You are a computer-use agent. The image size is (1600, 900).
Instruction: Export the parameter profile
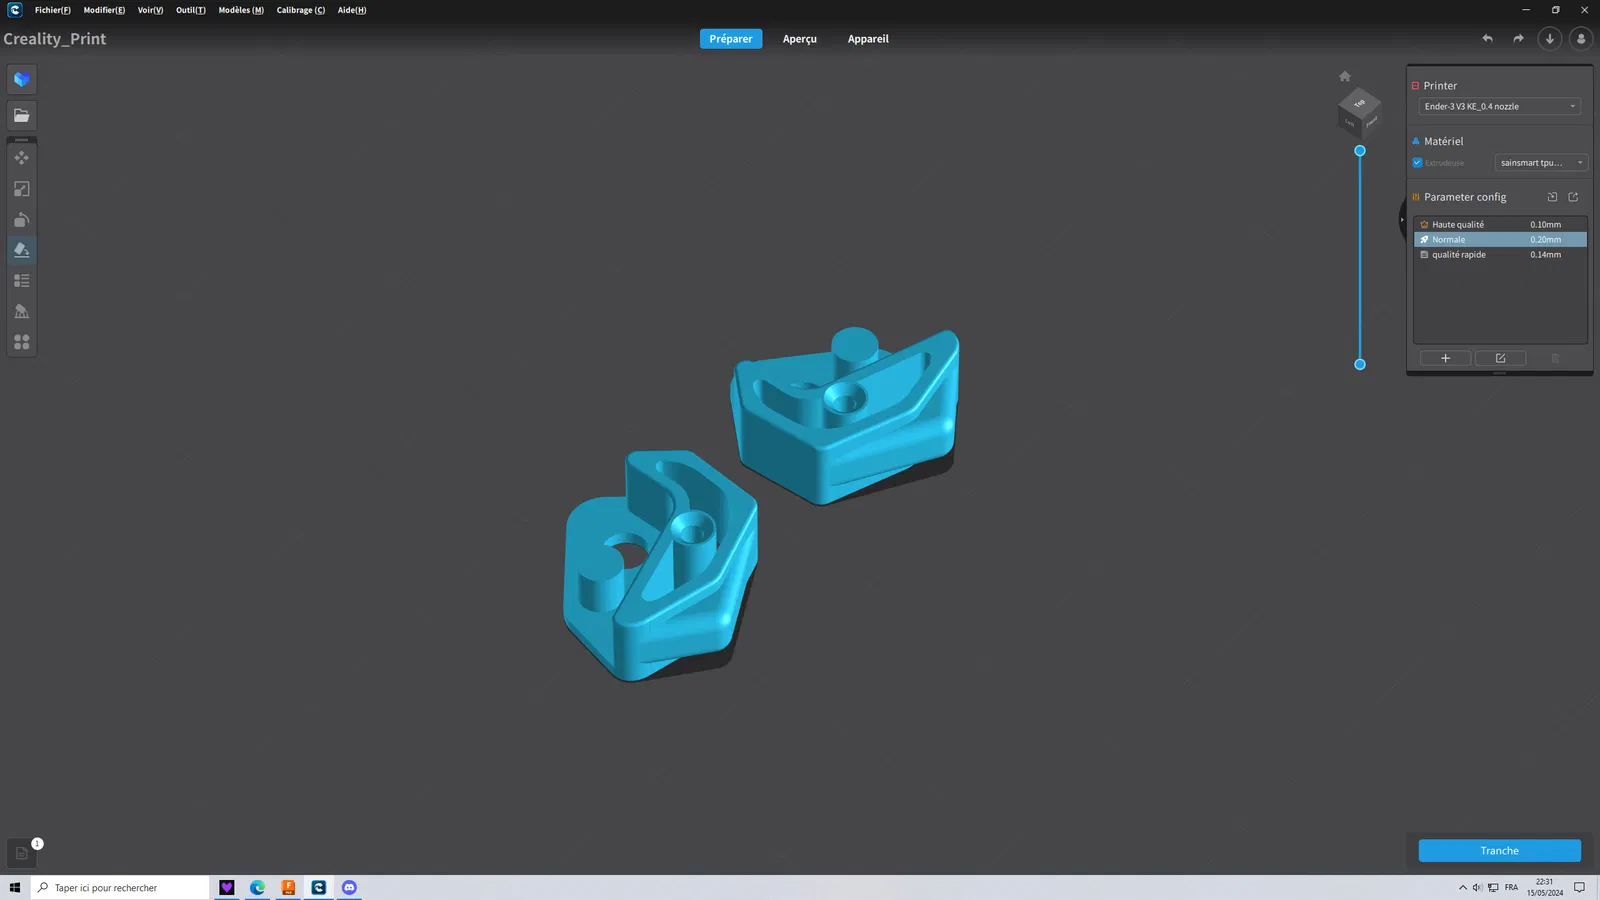[1573, 197]
